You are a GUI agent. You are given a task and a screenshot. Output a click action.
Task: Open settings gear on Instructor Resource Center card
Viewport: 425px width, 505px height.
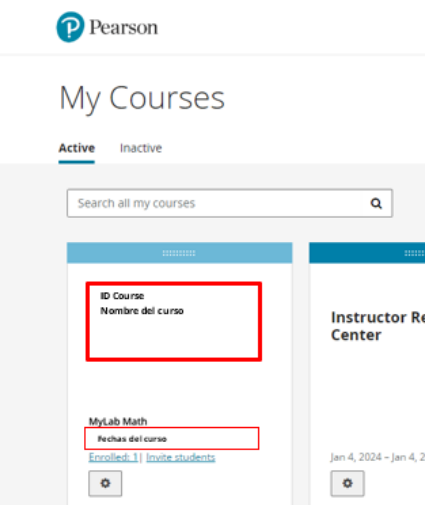click(x=347, y=483)
